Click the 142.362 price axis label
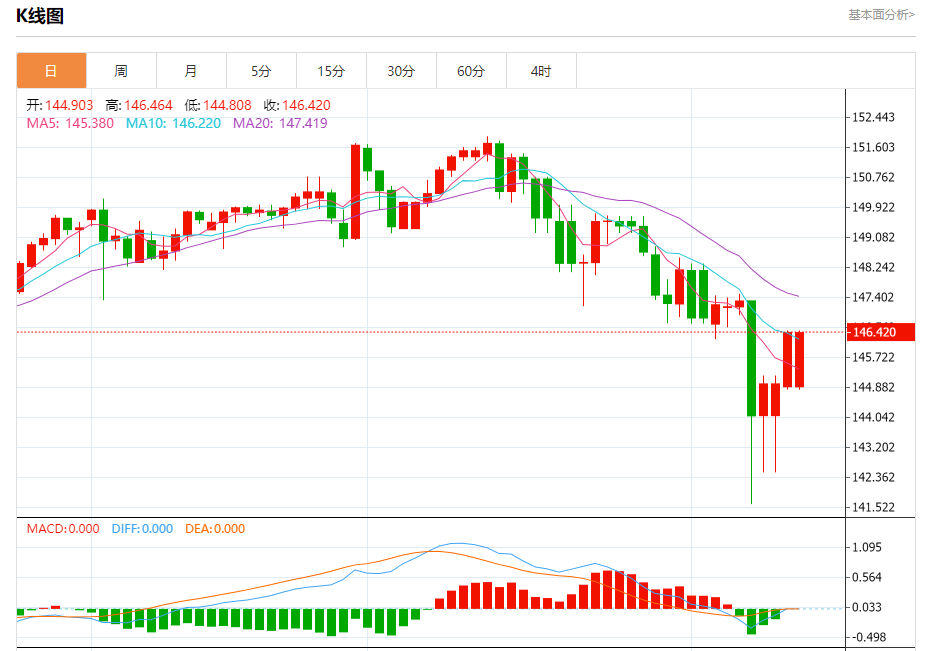This screenshot has width=927, height=651. [873, 477]
